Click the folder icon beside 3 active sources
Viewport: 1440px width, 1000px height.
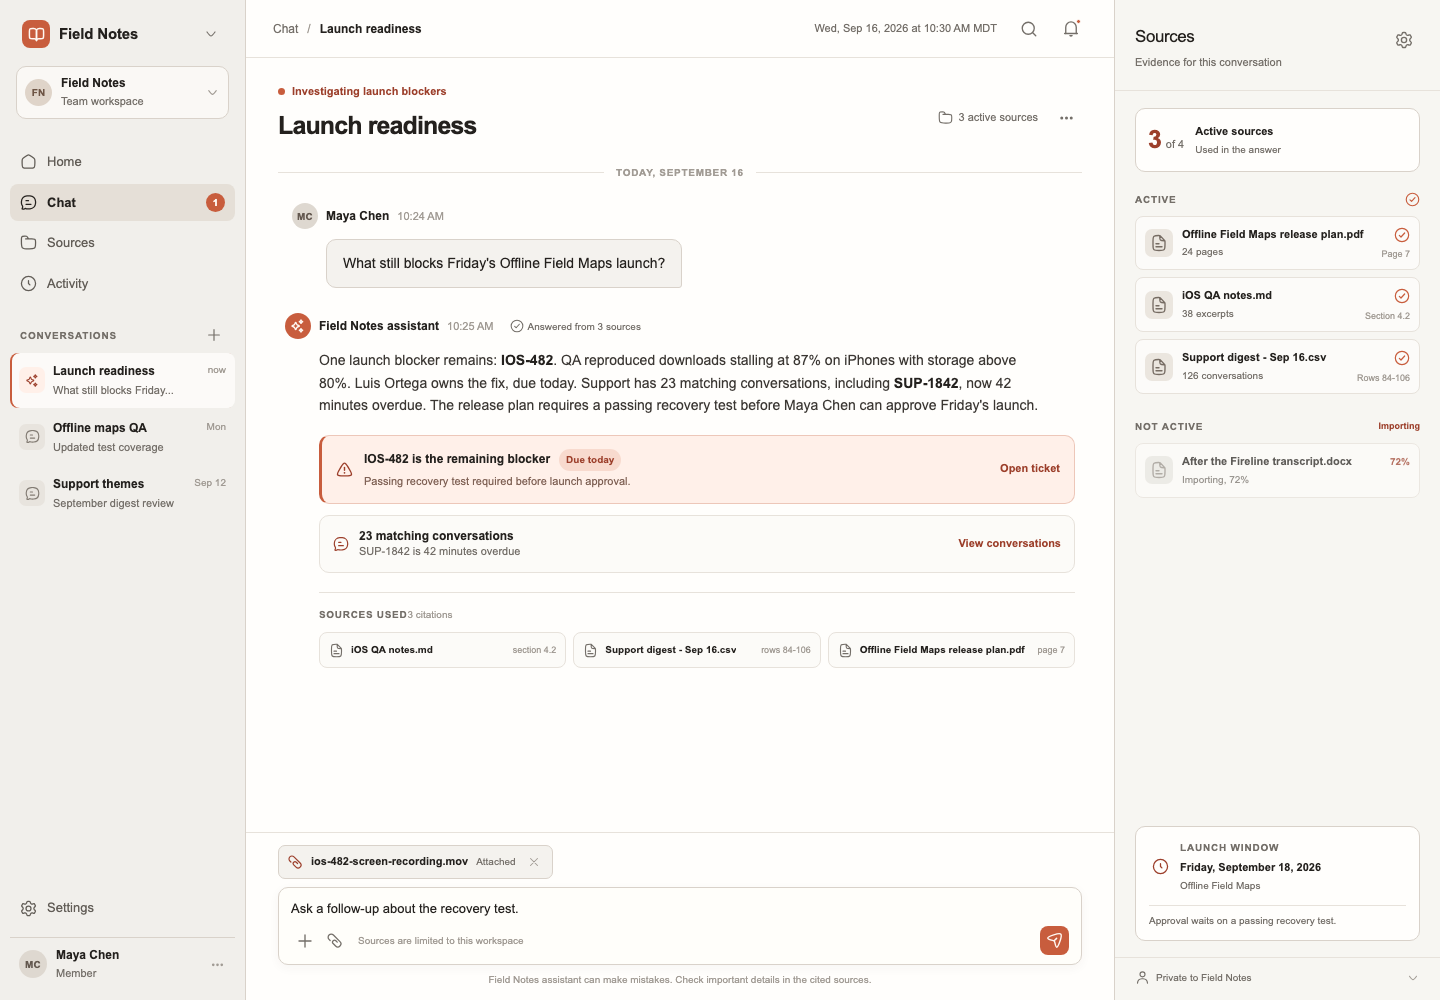[x=945, y=118]
